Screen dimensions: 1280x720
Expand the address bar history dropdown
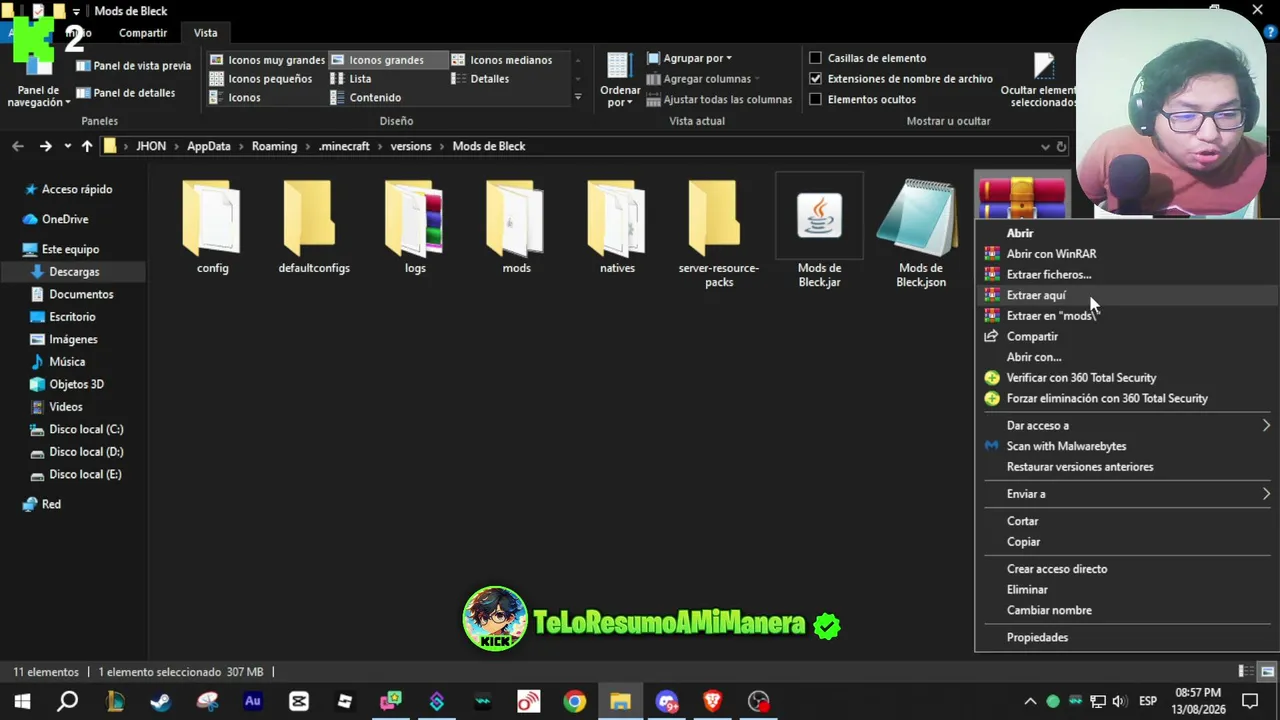coord(1045,146)
